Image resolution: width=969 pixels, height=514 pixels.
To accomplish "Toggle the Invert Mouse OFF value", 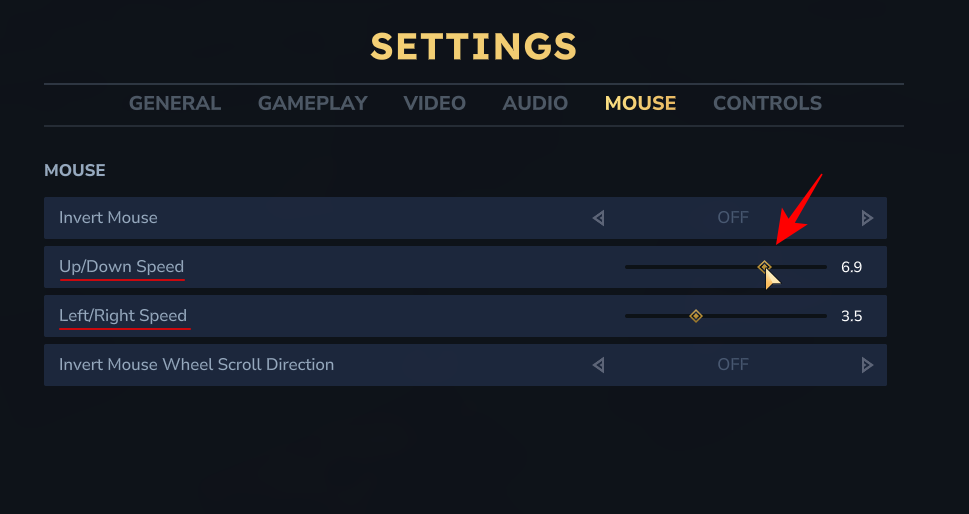I will [733, 218].
